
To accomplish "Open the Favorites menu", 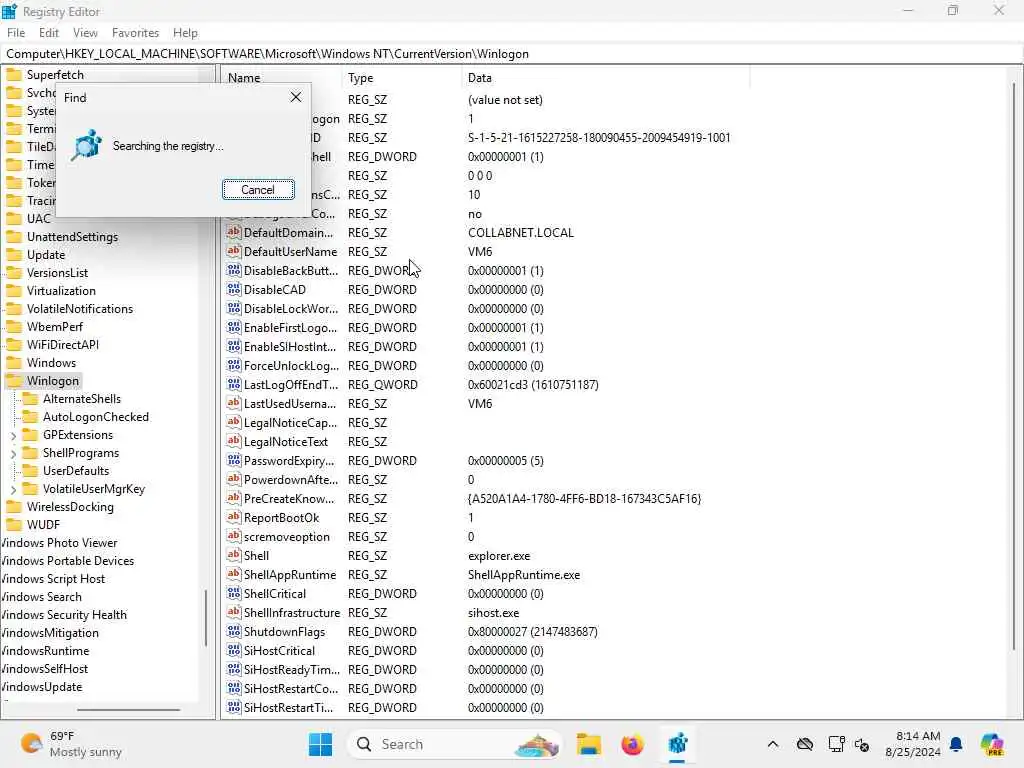I will click(135, 33).
